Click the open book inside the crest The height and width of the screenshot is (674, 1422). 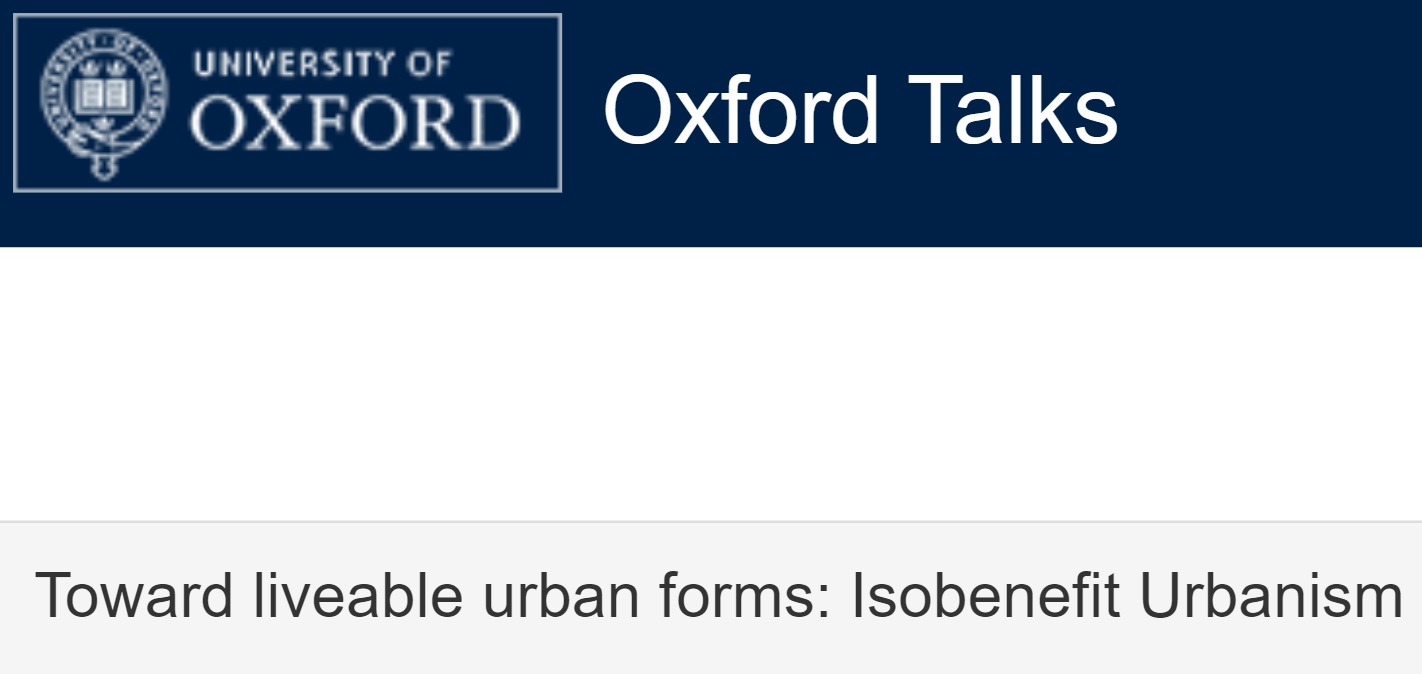point(105,97)
